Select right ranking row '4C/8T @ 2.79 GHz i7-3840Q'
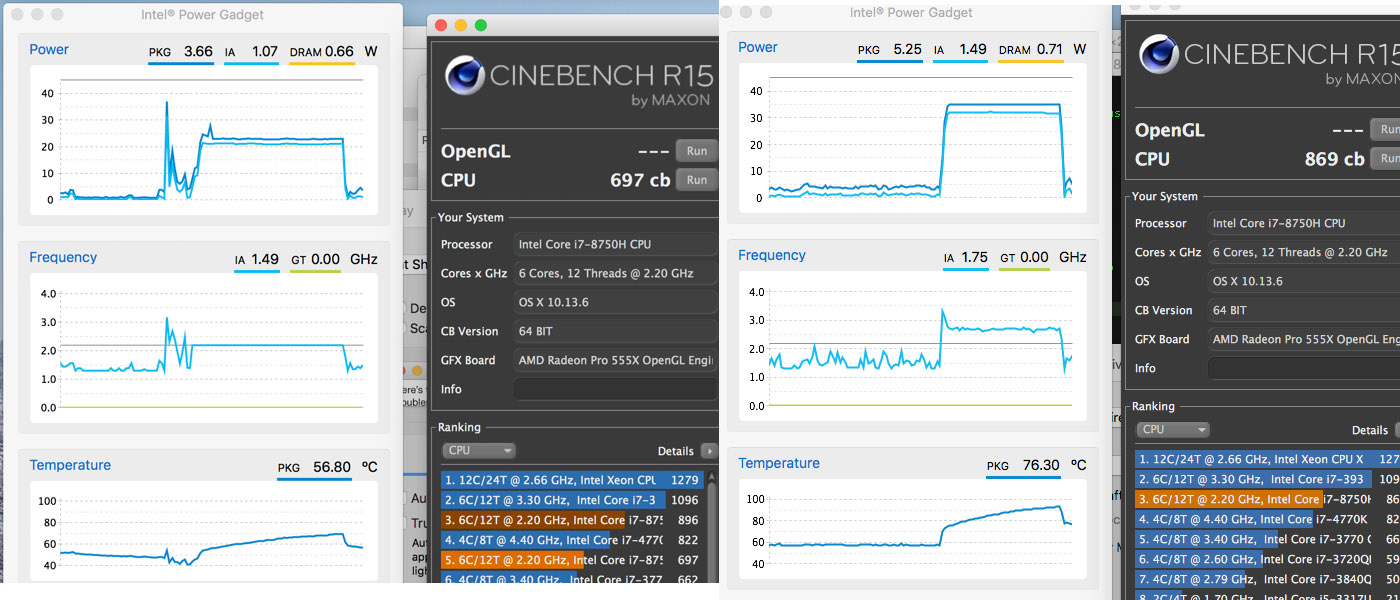 [x=1268, y=579]
